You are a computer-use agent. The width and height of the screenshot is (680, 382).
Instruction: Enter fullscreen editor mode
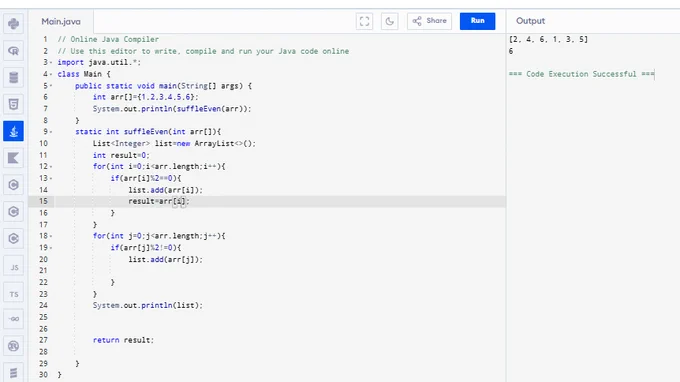364,21
